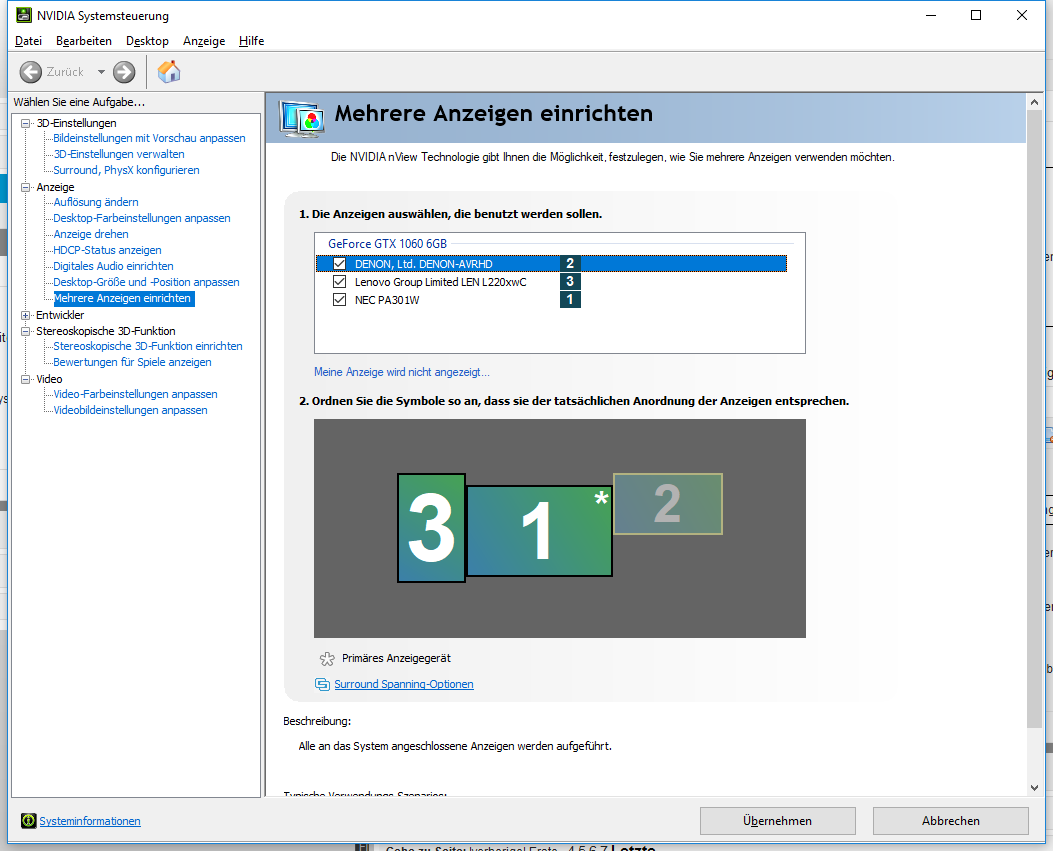1053x851 pixels.
Task: Uncheck the NEC PA301W checkbox
Action: [339, 300]
